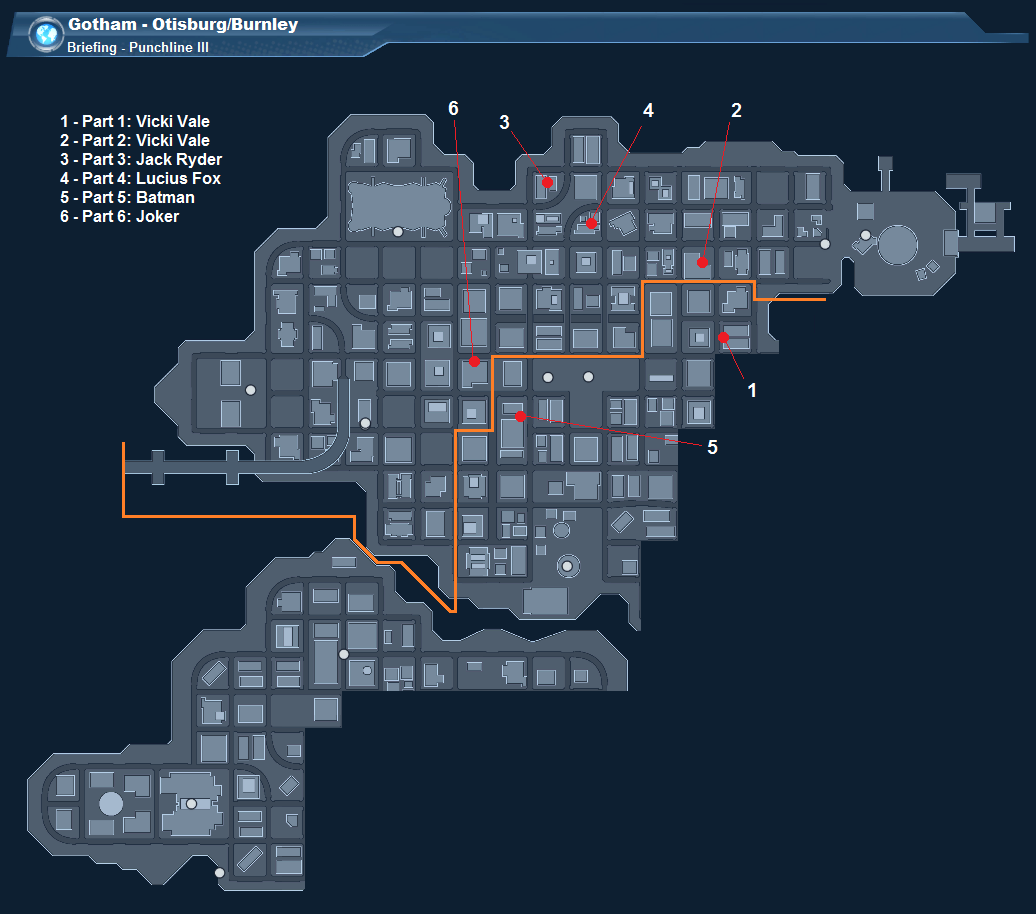Select legend line Part 3: Jack Ryder
Viewport: 1036px width, 914px height.
pos(141,160)
